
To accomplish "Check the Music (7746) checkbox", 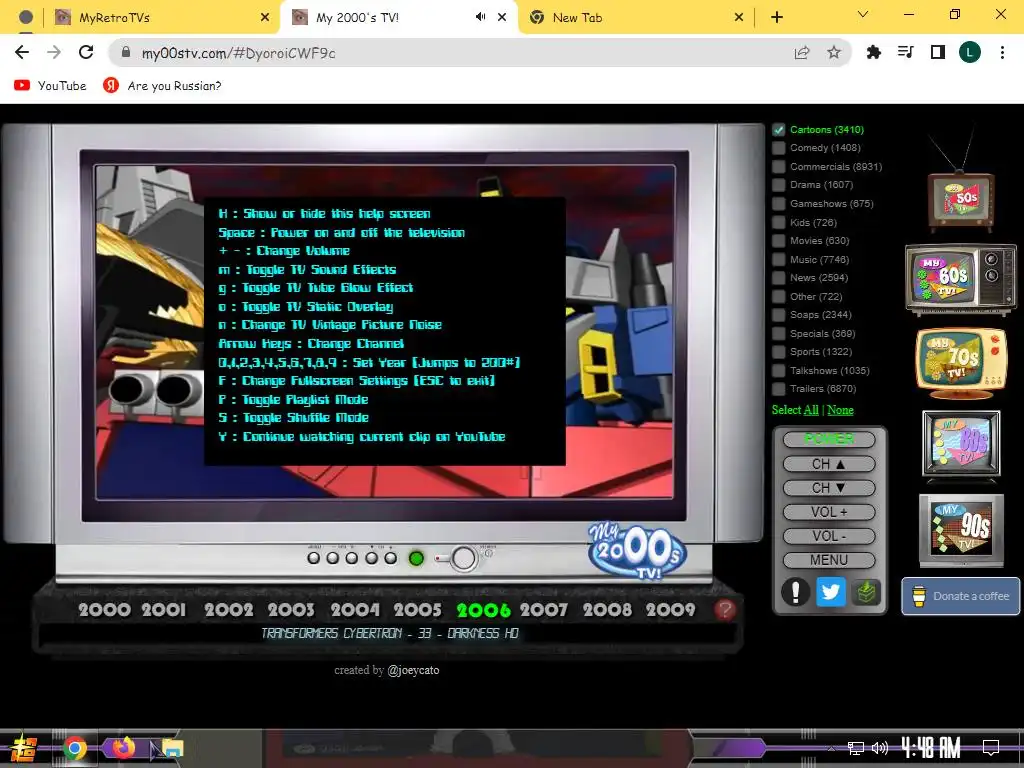I will pos(778,260).
